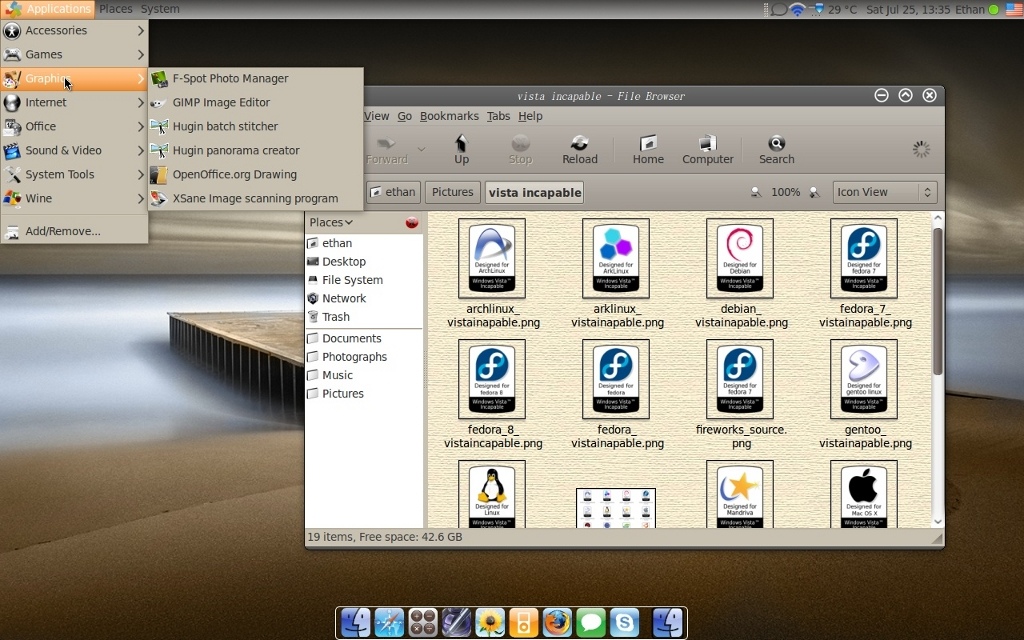Launch Skype from the dock
Image resolution: width=1024 pixels, height=640 pixels.
click(624, 622)
